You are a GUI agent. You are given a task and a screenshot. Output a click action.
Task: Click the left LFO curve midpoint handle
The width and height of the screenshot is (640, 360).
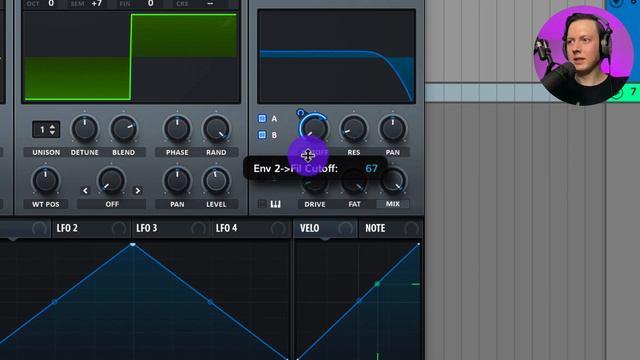click(55, 302)
